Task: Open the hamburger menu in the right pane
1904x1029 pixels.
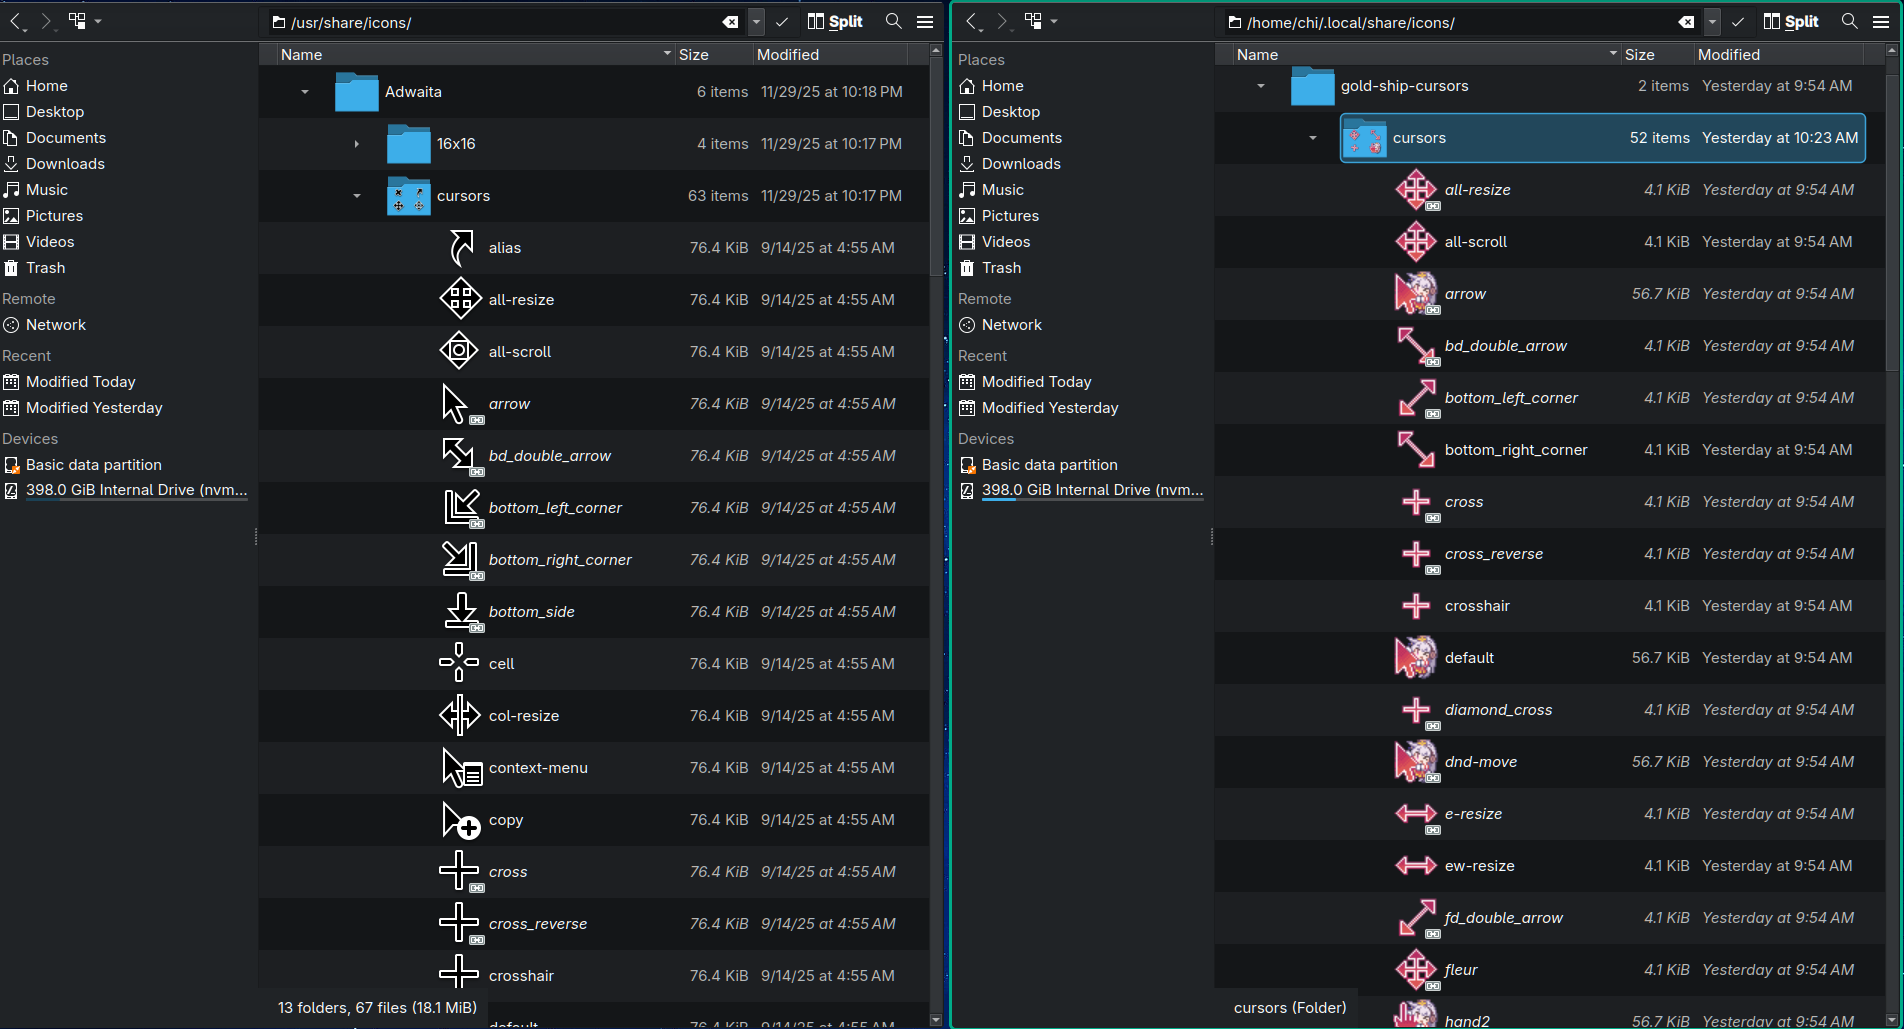Action: (x=1884, y=21)
